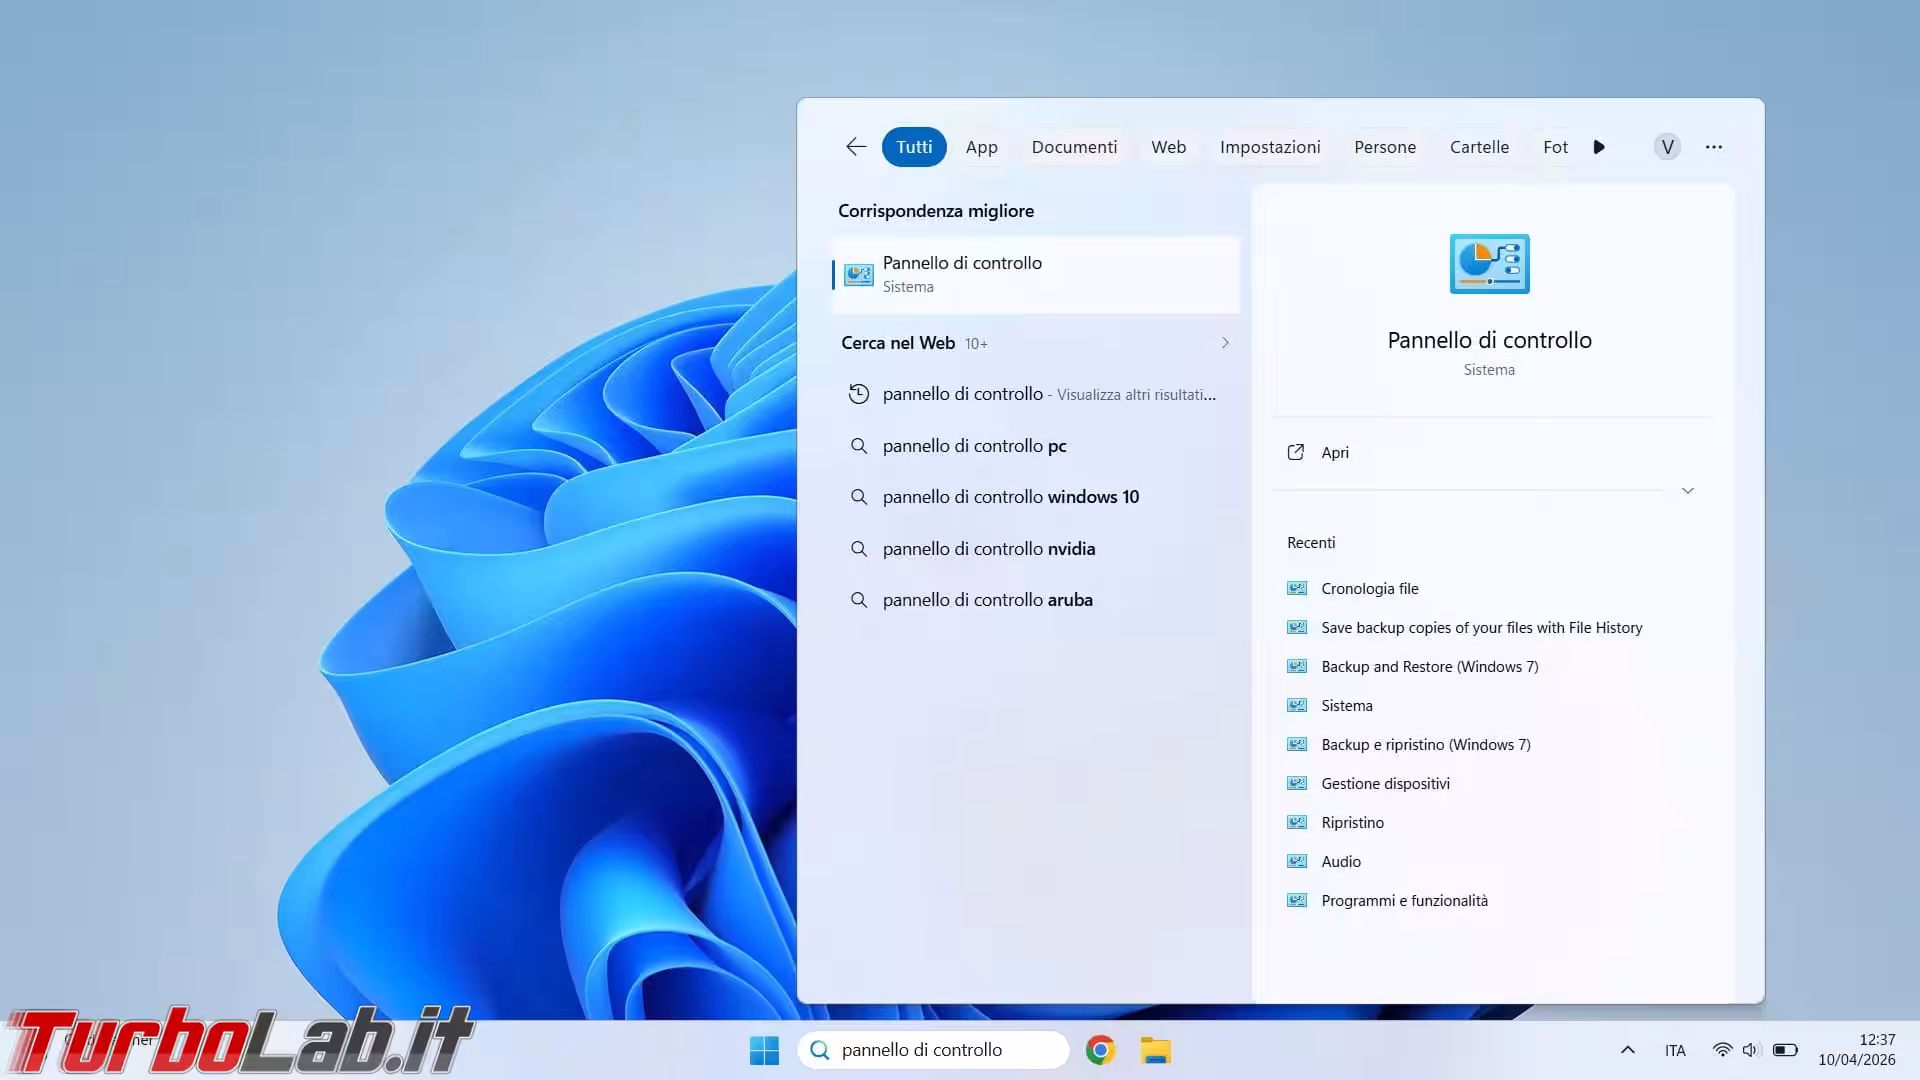Click taskbar search box with pannello di controllo

[935, 1050]
